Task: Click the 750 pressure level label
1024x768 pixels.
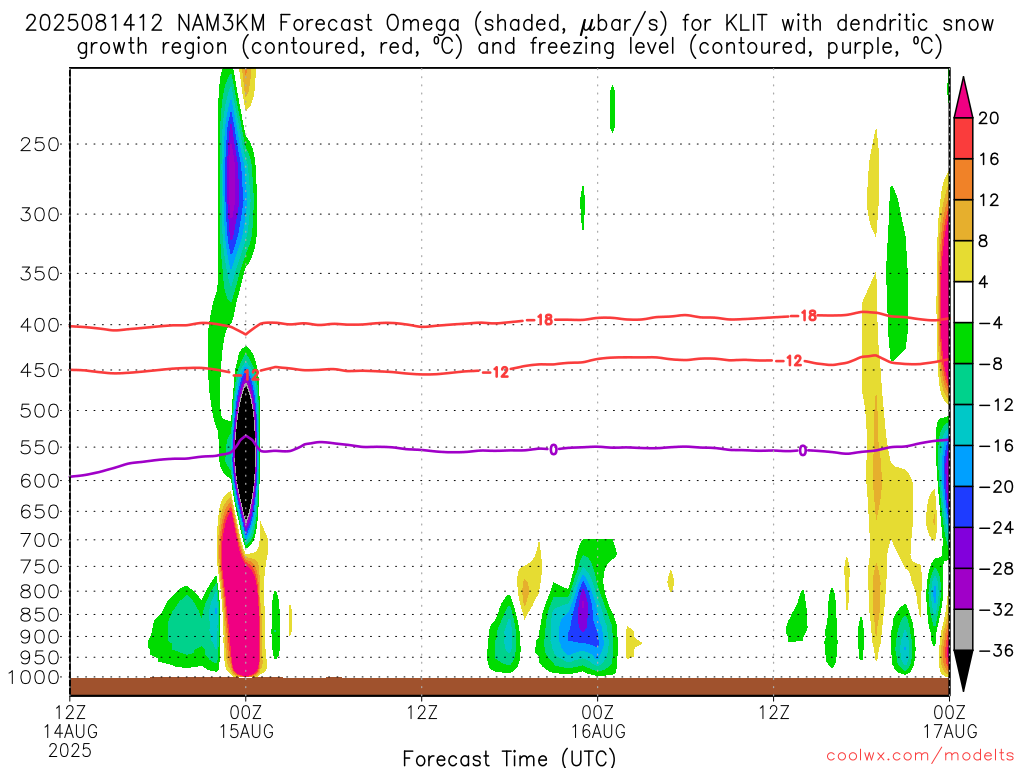Action: [40, 567]
